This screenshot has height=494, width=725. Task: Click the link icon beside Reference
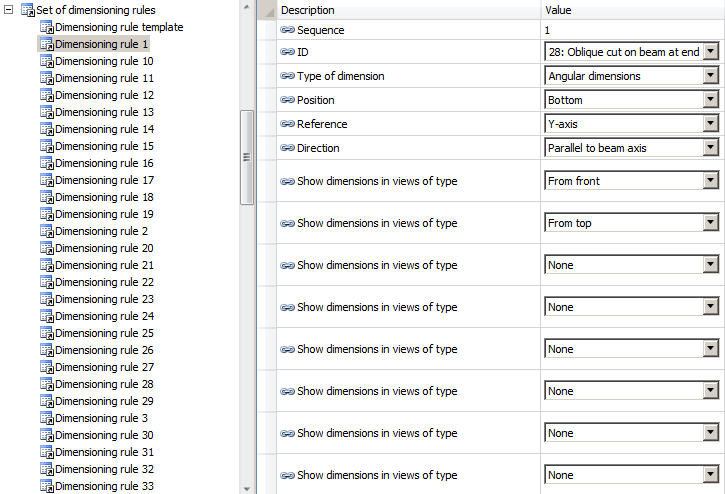coord(288,124)
